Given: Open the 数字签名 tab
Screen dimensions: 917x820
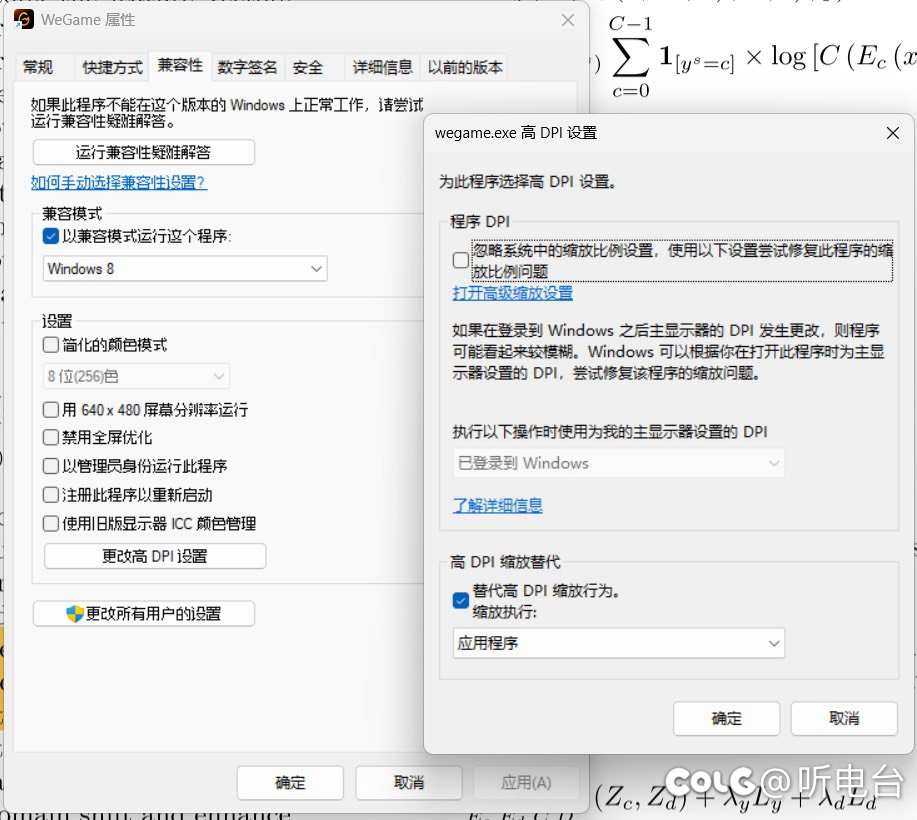Looking at the screenshot, I should pyautogui.click(x=247, y=67).
